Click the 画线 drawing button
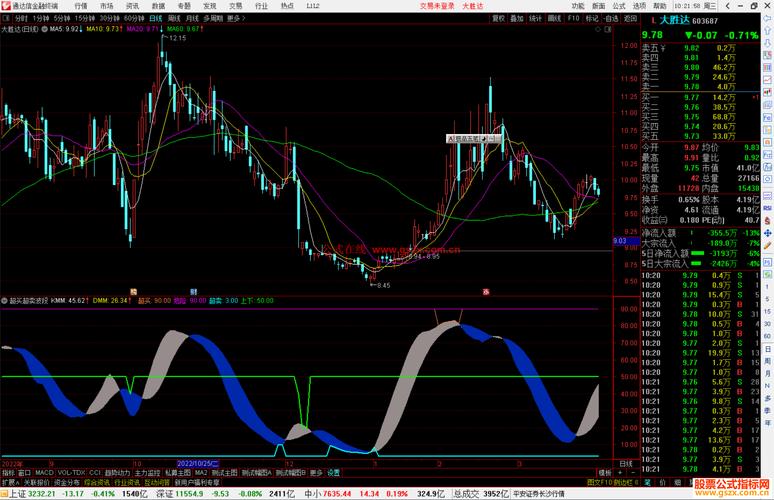 tap(554, 18)
